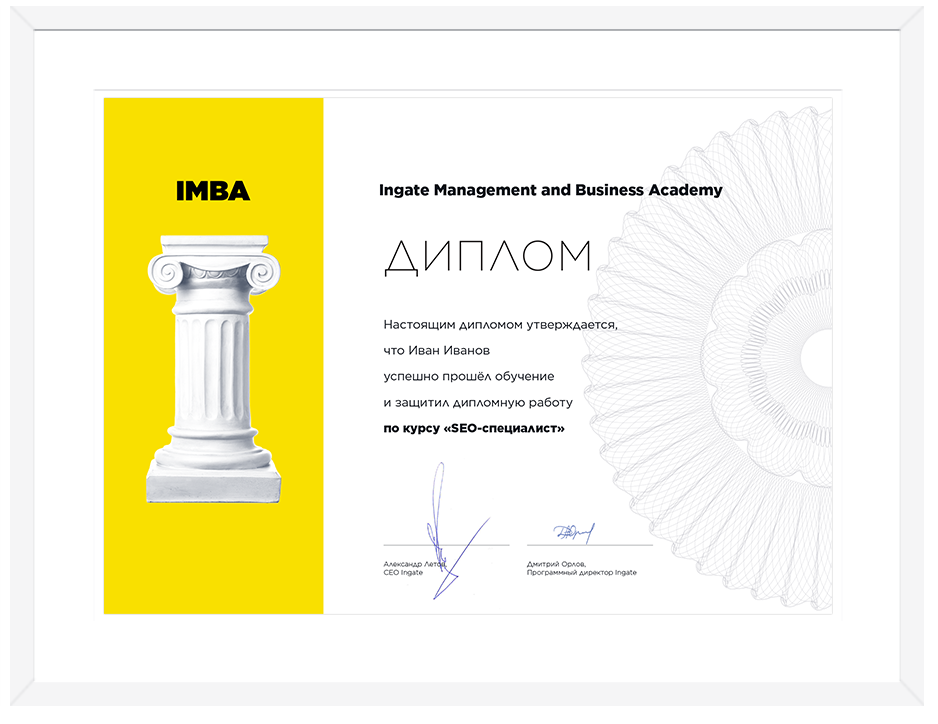Select the line "успешно прошёл обучение"

pos(469,377)
